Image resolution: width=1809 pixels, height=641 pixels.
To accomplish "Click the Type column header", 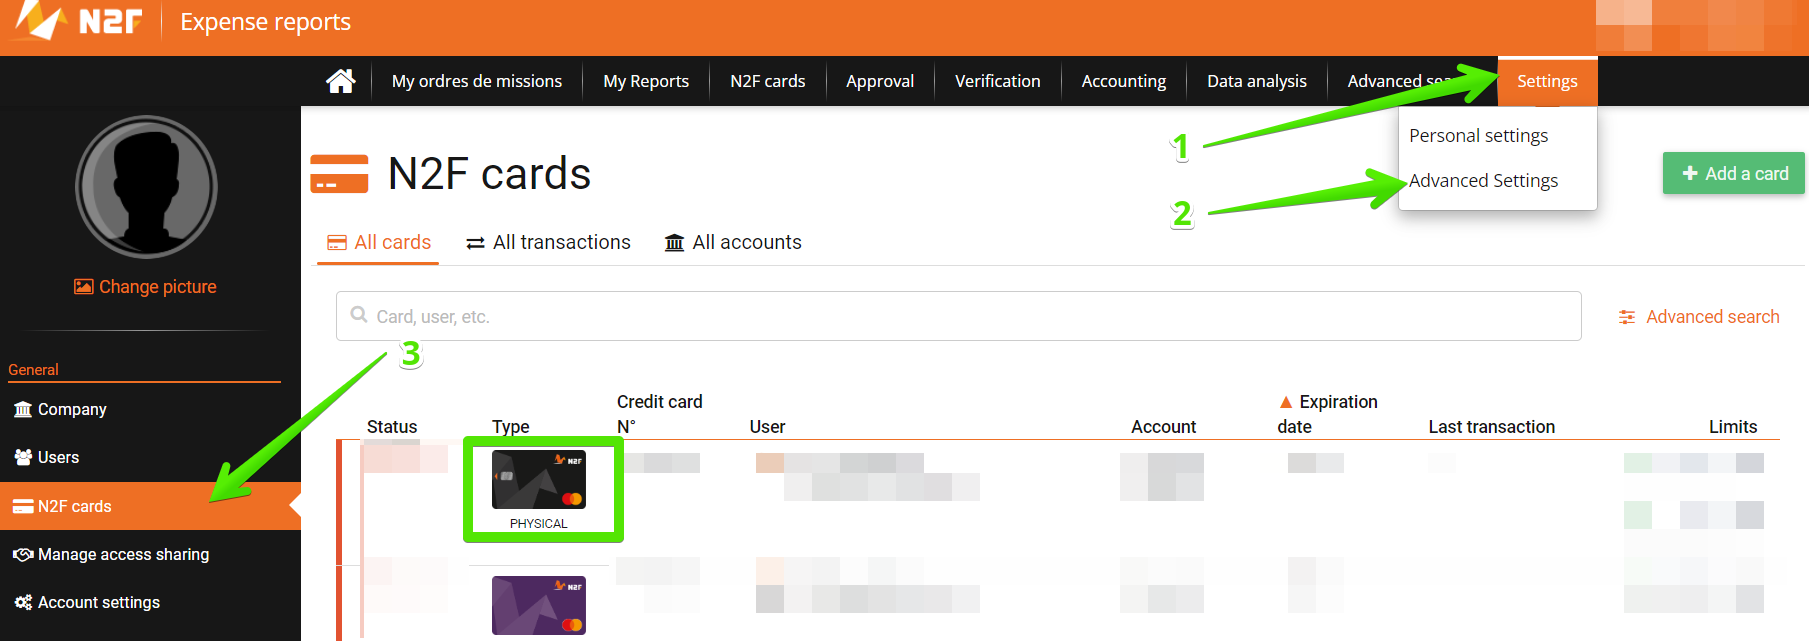I will point(511,427).
